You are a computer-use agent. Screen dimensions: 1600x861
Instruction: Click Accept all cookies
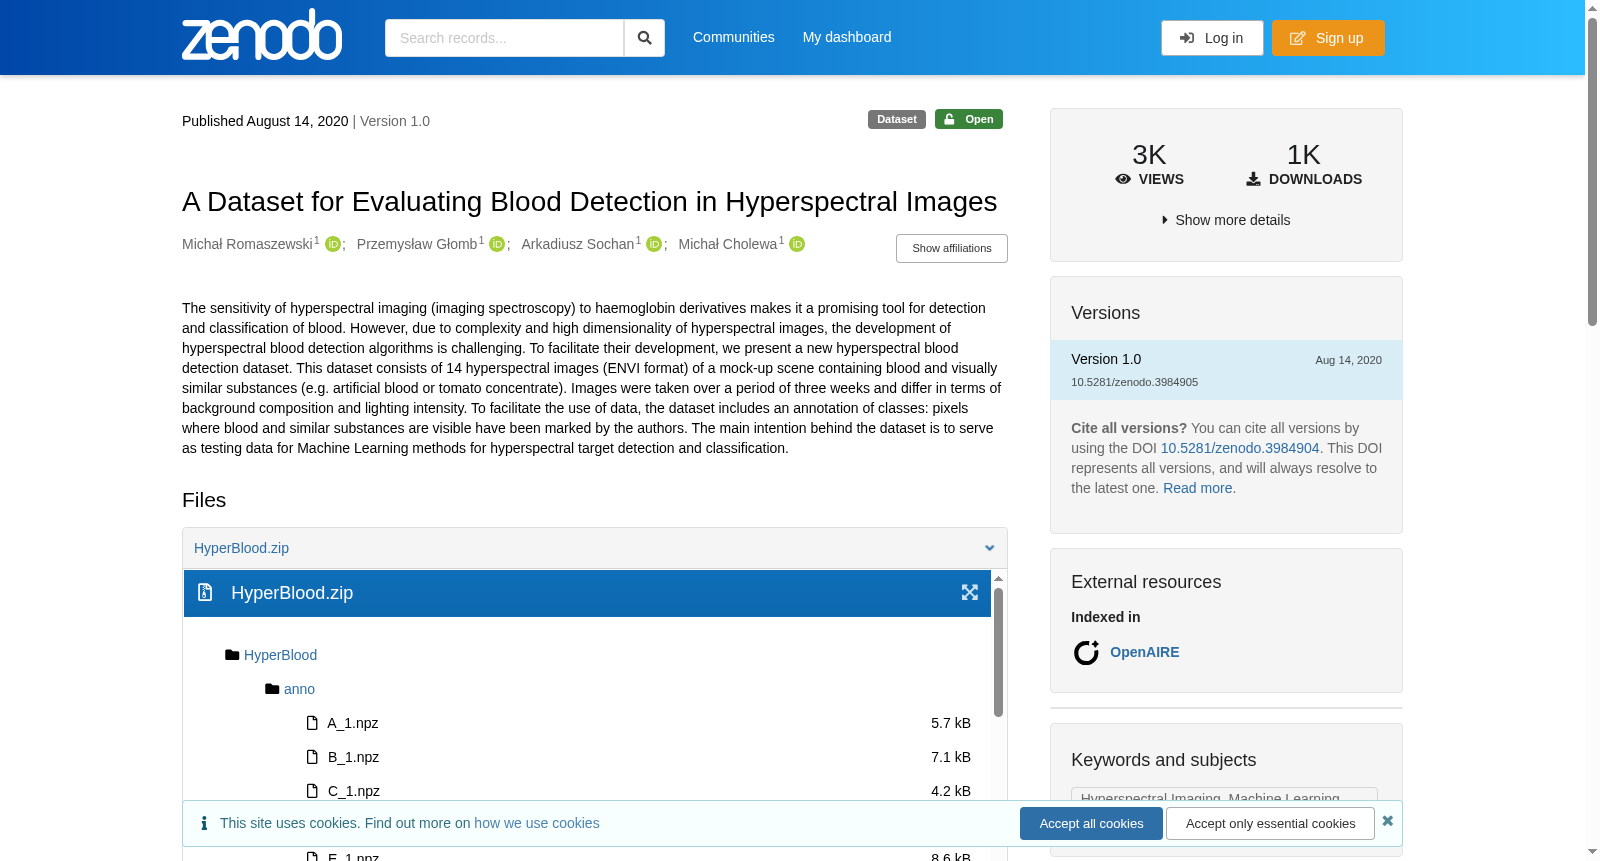[1091, 823]
